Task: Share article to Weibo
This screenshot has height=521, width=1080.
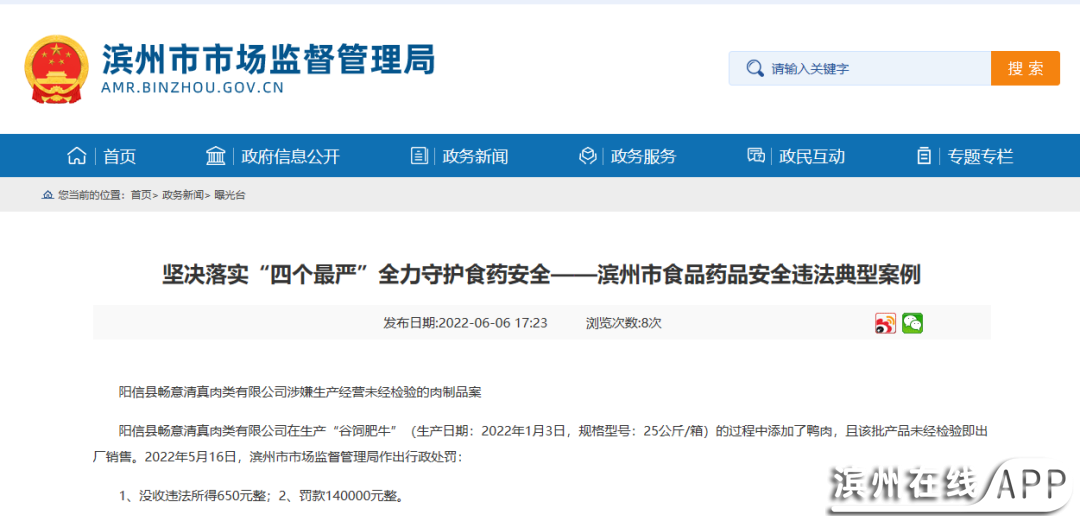Action: click(885, 323)
